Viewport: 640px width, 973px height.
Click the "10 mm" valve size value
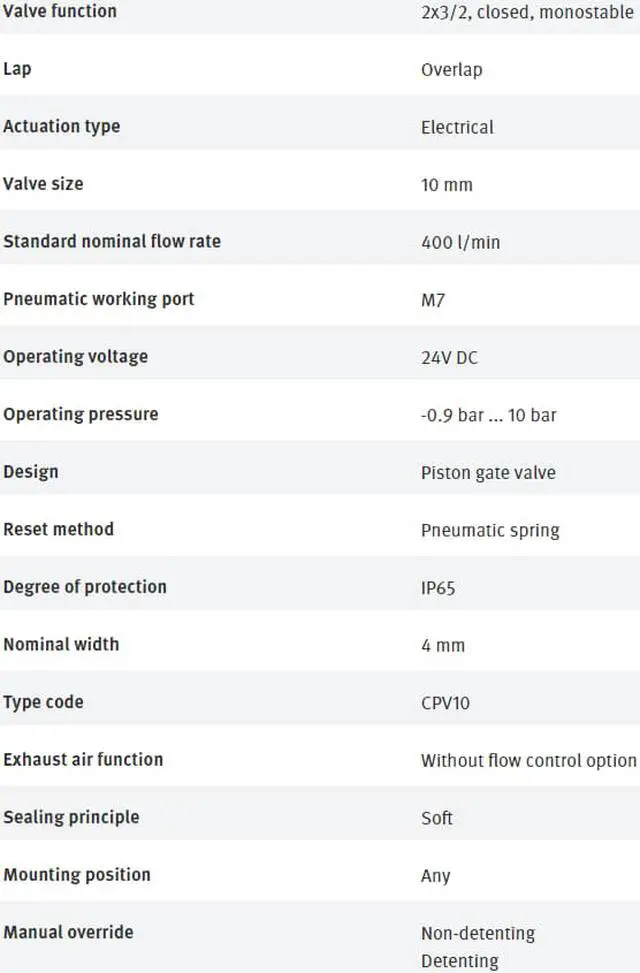[447, 185]
